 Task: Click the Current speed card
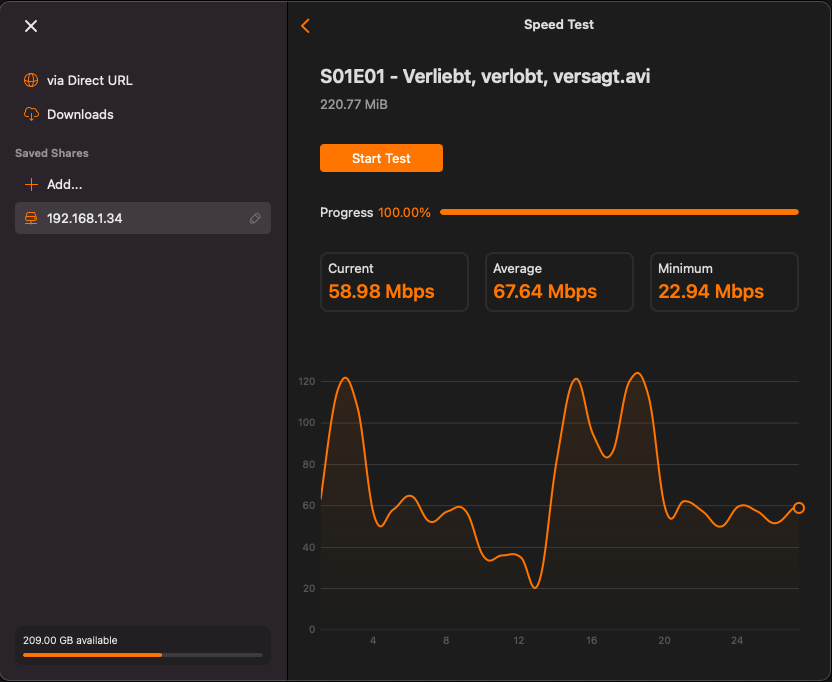pos(394,282)
